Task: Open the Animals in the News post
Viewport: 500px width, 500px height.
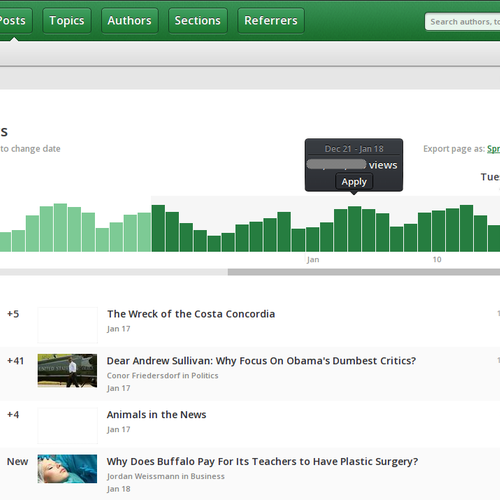Action: point(156,414)
